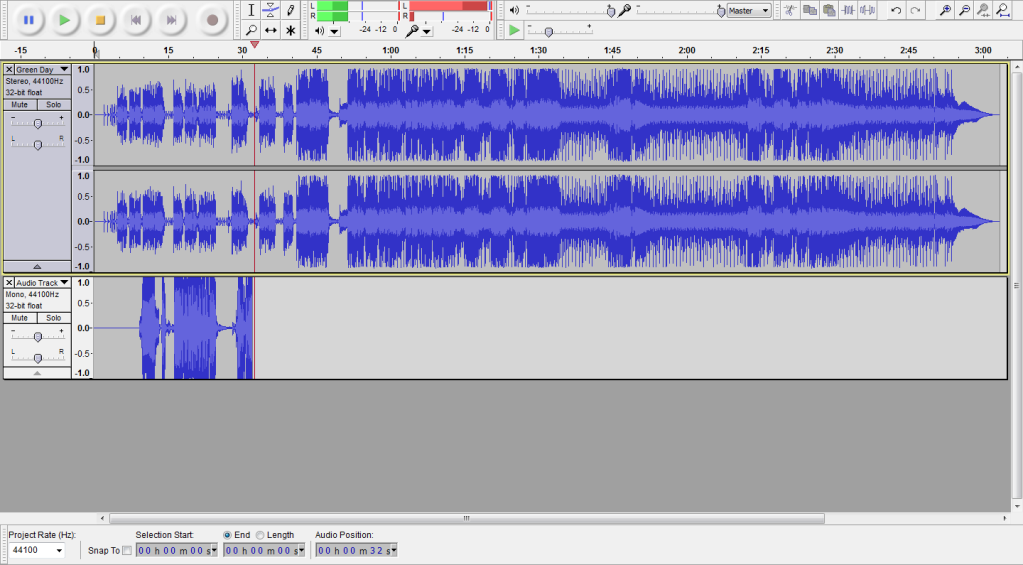Open the Green Day track dropdown menu
Viewport: 1023px width, 565px height.
coord(64,70)
